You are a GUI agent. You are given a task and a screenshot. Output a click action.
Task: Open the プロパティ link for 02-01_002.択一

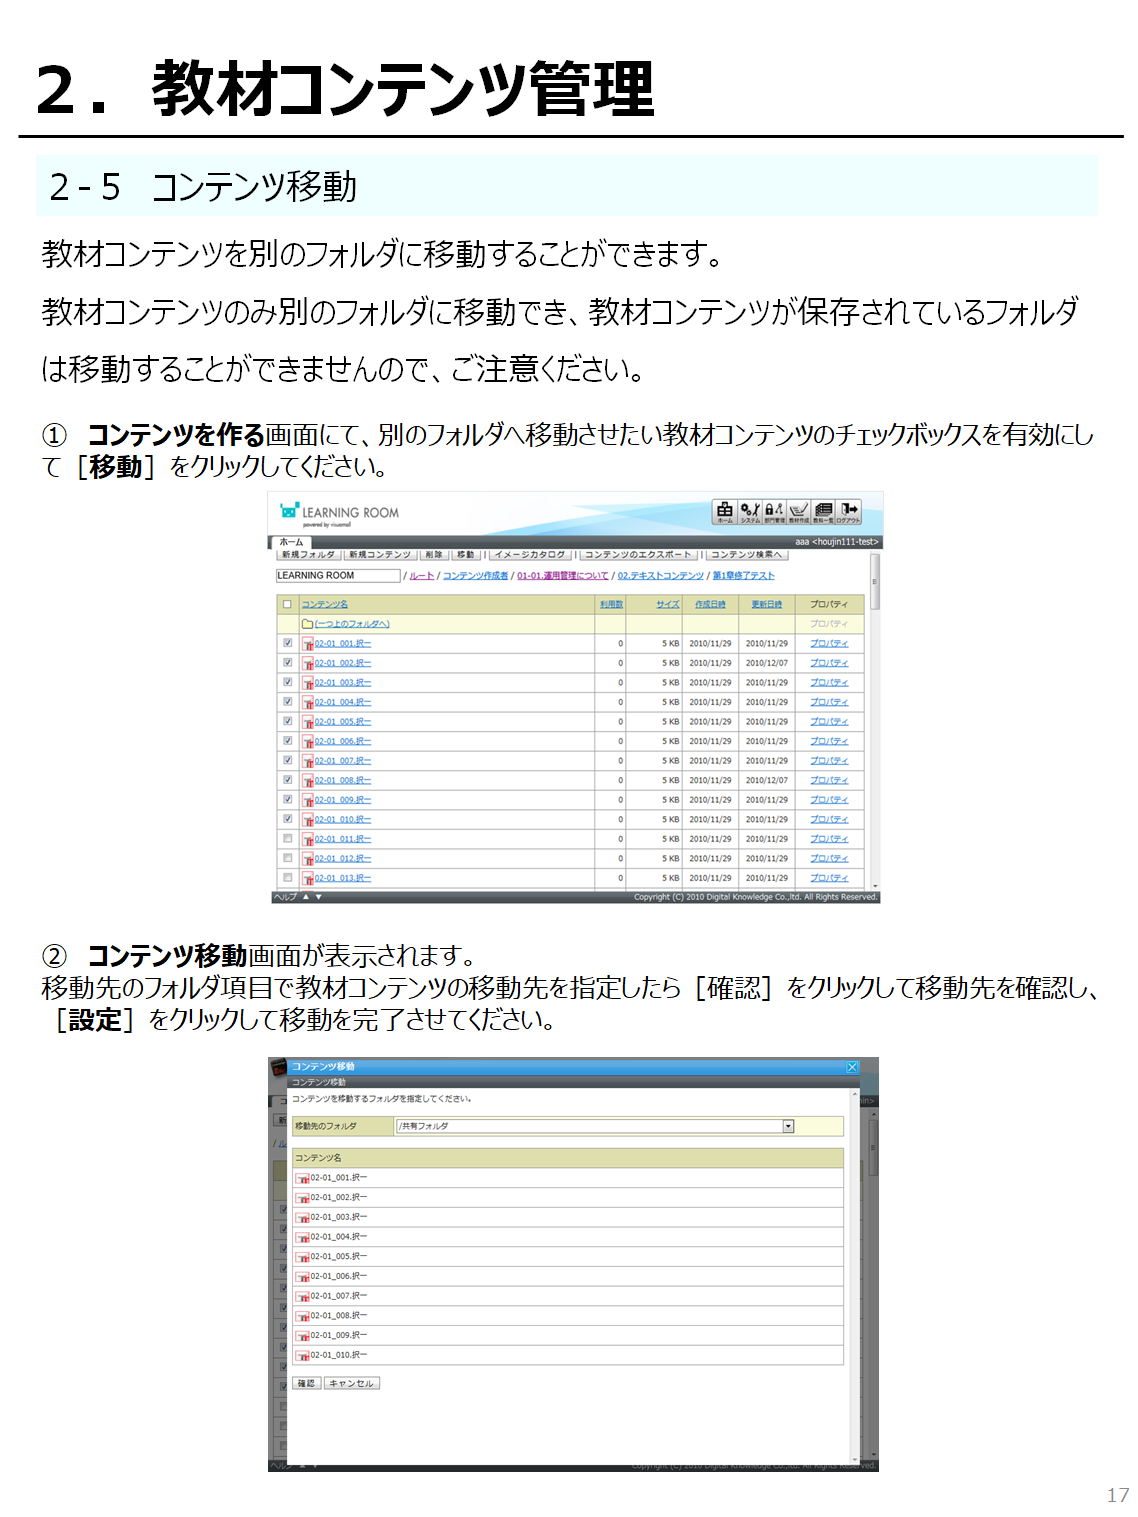pyautogui.click(x=829, y=663)
